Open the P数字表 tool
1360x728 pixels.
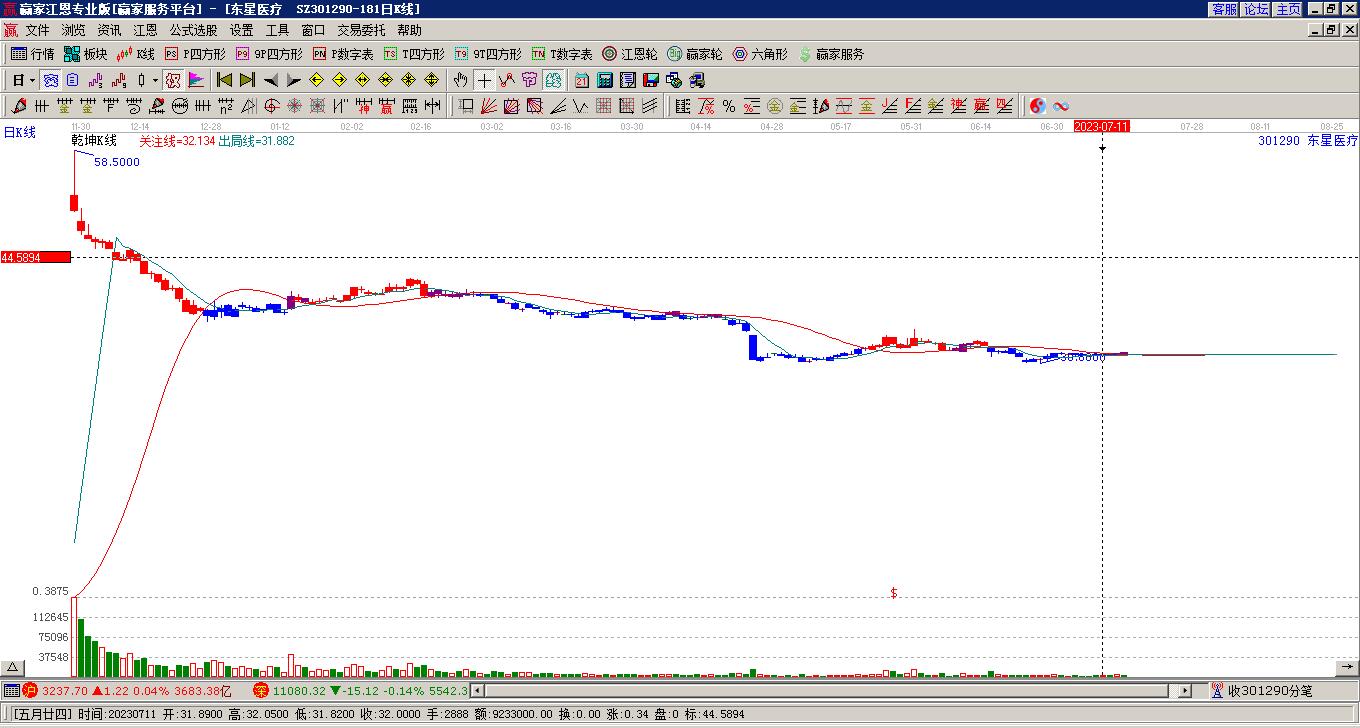[x=343, y=54]
